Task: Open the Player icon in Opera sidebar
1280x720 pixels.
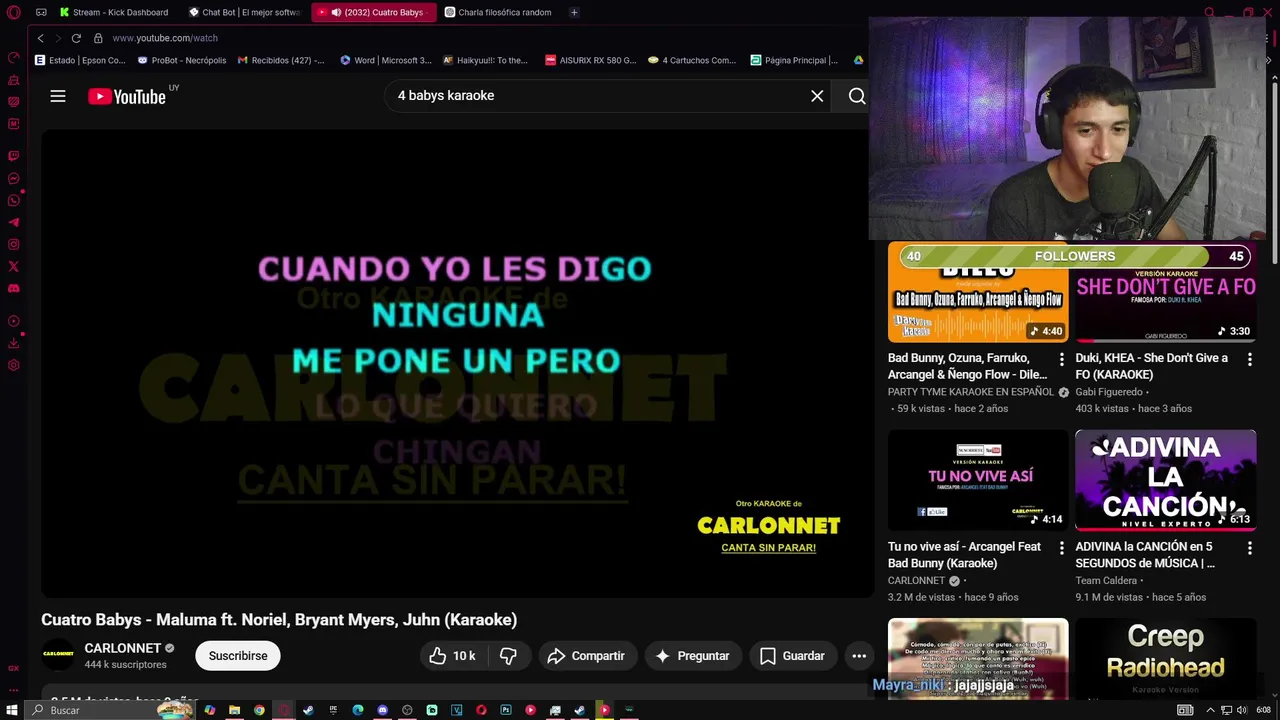Action: [x=13, y=321]
